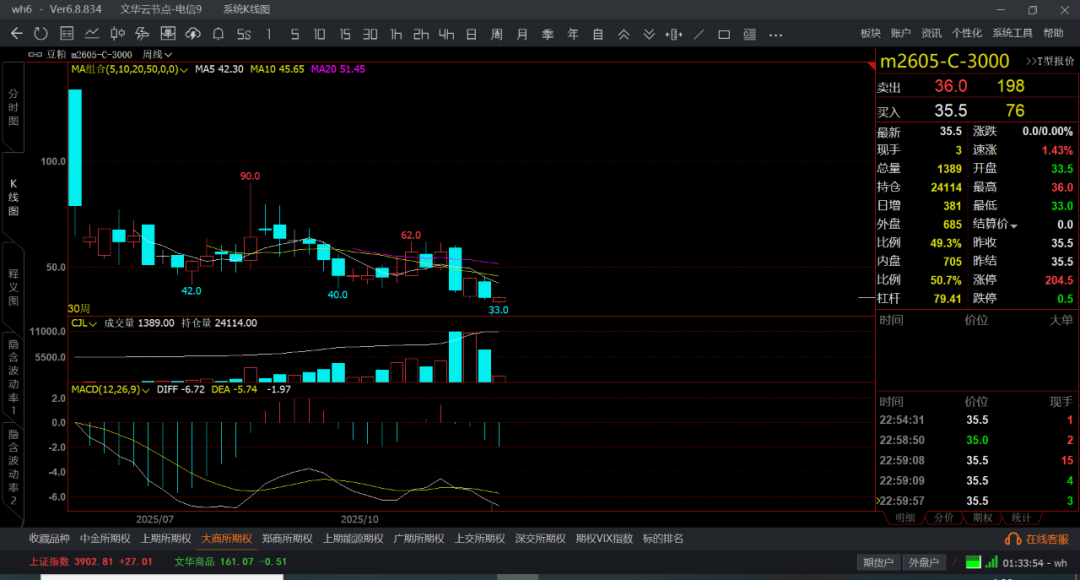Select the 郑商所期权 bottom tab
The image size is (1080, 580).
coord(287,539)
